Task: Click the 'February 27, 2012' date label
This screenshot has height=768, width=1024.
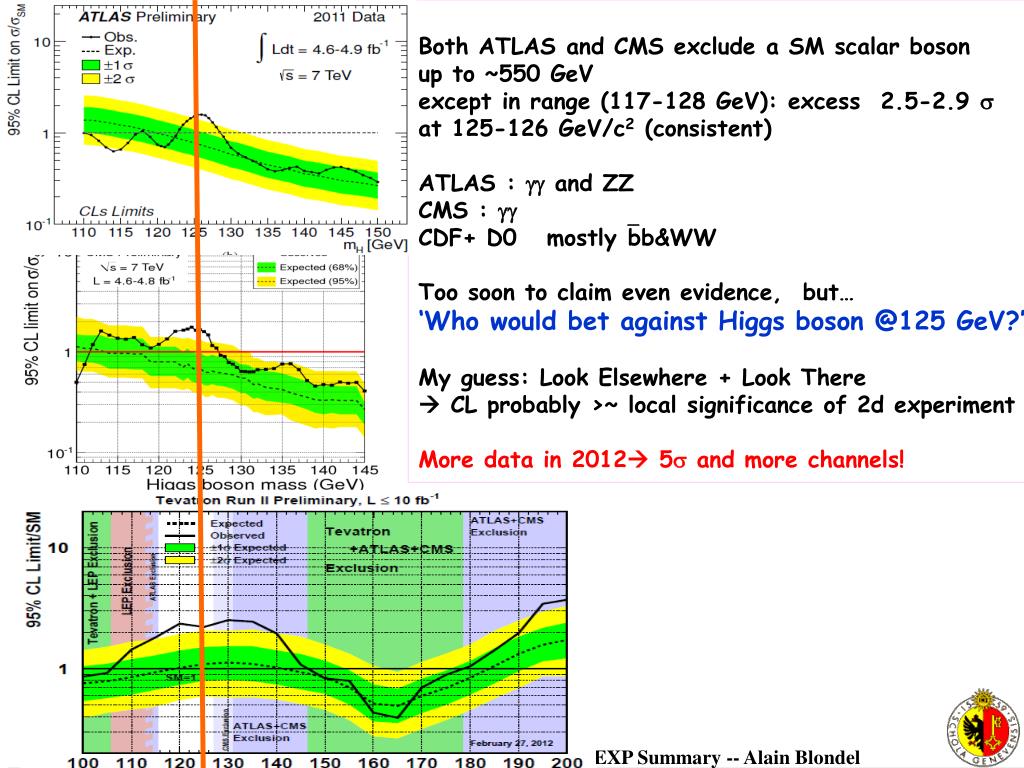Action: 511,743
